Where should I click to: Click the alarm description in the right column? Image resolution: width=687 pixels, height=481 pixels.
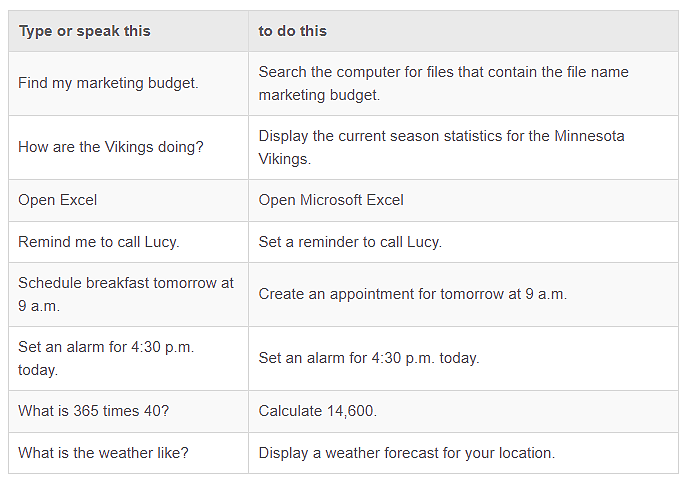pyautogui.click(x=463, y=358)
